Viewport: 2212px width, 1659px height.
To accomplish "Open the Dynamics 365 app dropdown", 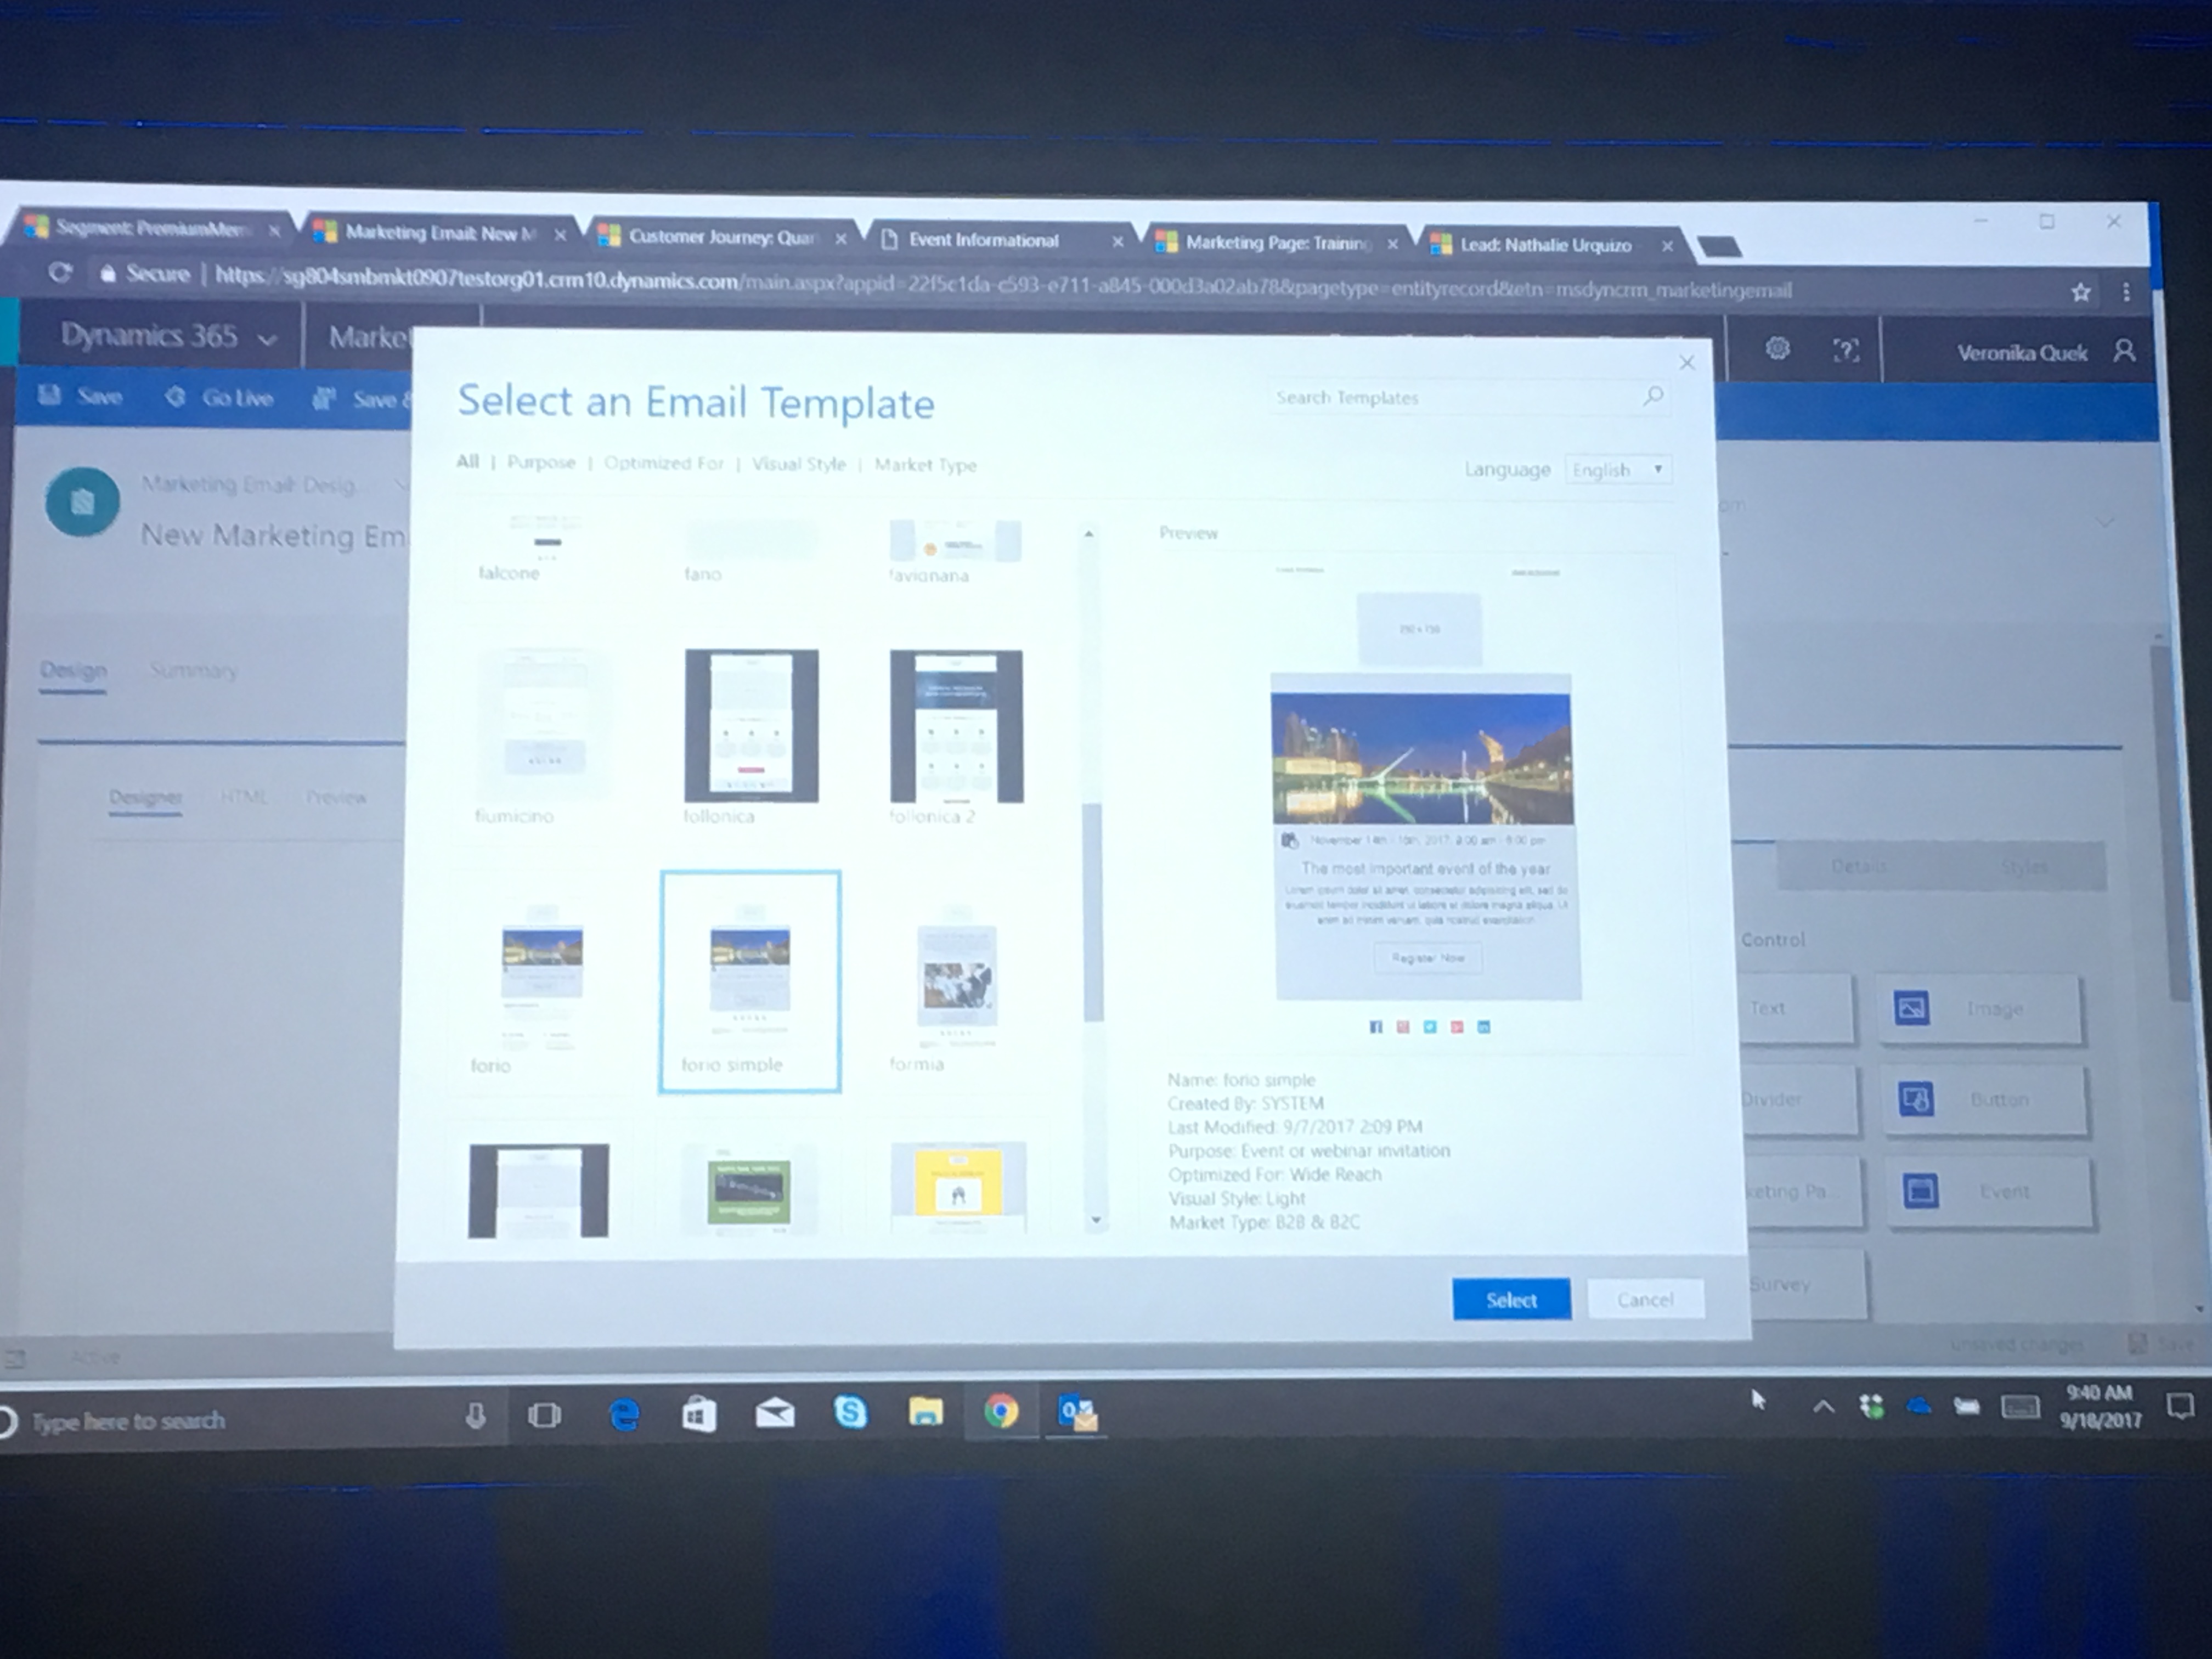I will point(268,339).
